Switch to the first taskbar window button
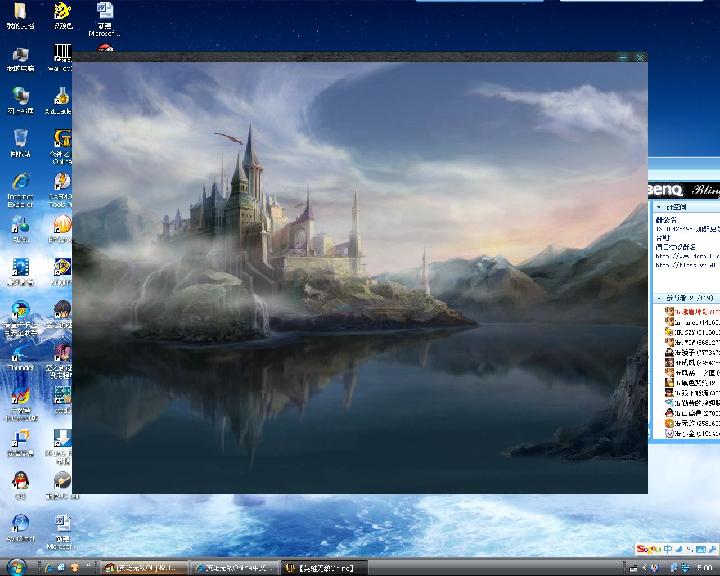 point(146,568)
